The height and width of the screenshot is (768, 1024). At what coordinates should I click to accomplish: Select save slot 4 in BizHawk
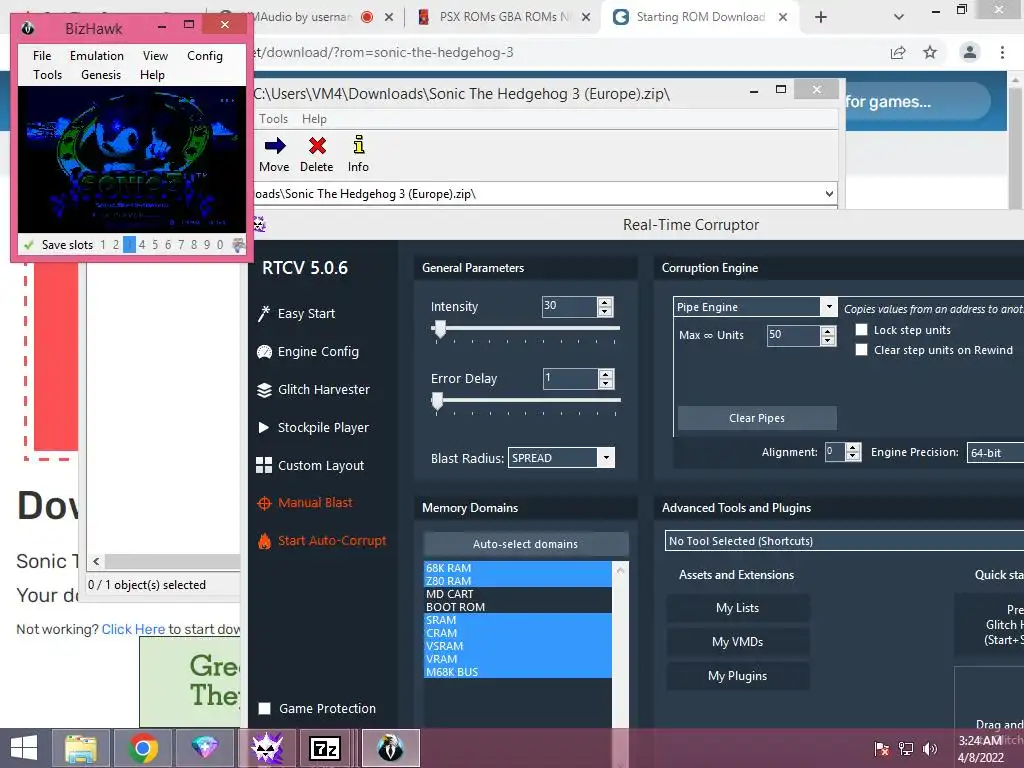point(142,245)
